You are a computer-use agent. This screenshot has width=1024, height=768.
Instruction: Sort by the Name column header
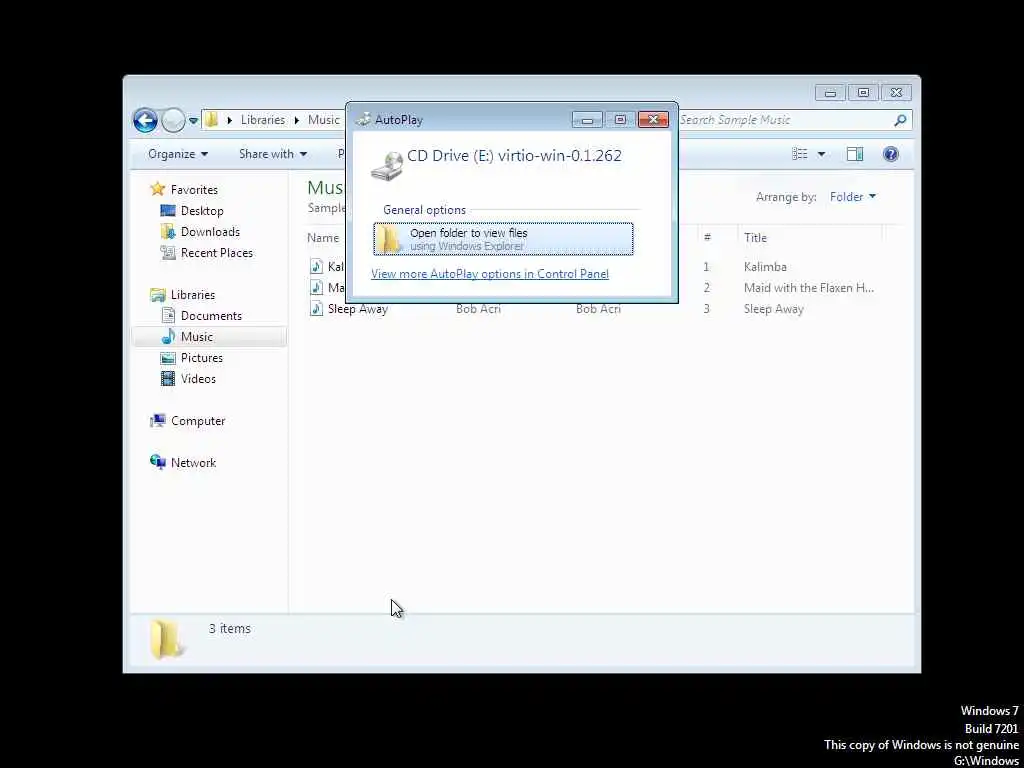coord(323,238)
